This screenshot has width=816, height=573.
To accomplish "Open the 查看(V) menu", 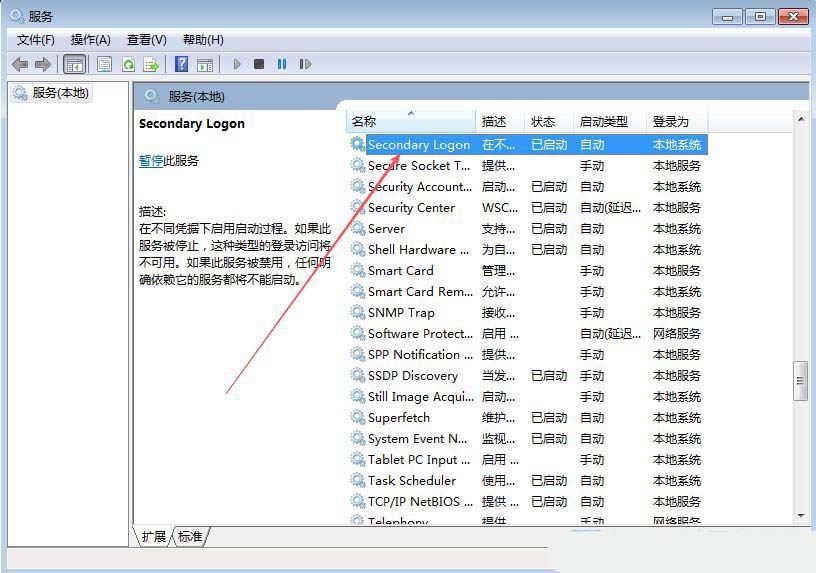I will click(146, 40).
